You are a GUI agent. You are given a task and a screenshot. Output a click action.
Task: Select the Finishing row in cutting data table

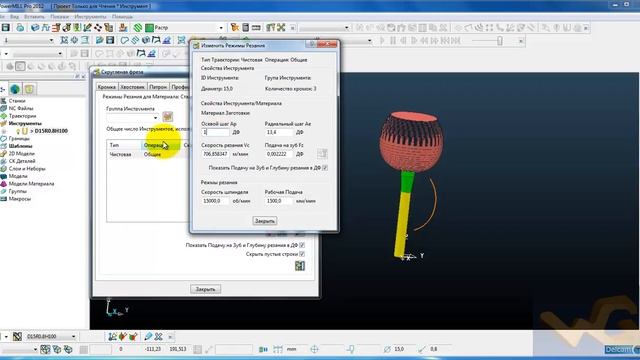pos(147,154)
